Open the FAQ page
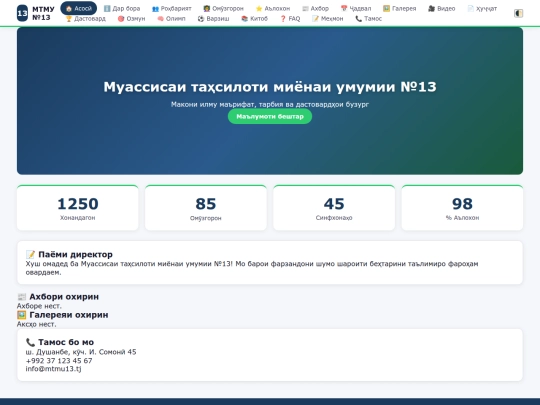 290,19
